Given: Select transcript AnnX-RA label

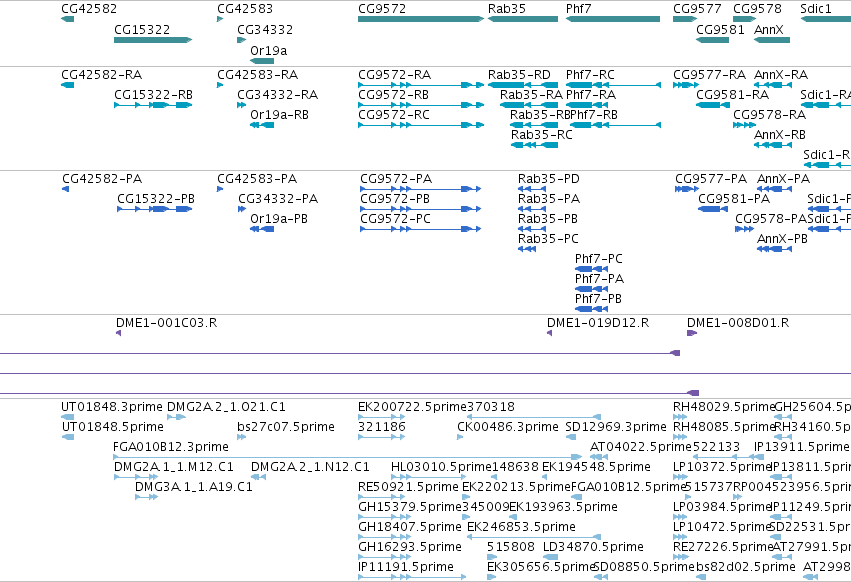Looking at the screenshot, I should (781, 75).
